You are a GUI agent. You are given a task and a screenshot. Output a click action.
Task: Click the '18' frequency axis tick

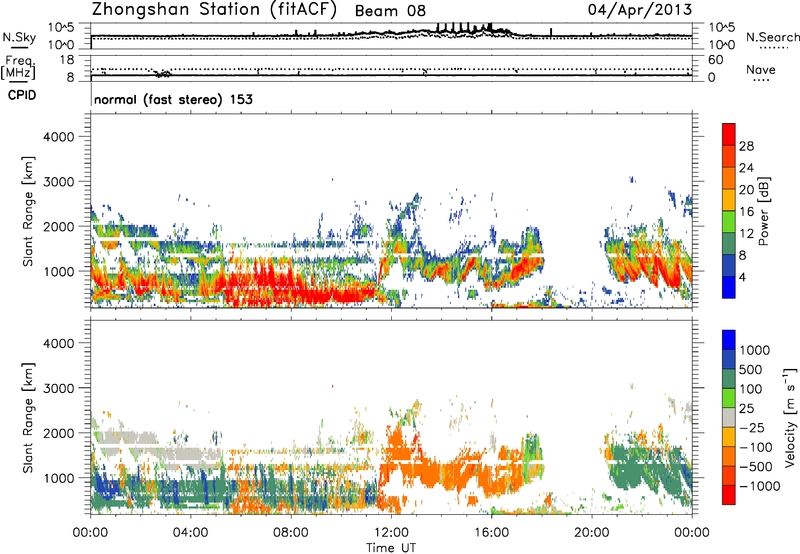[66, 60]
